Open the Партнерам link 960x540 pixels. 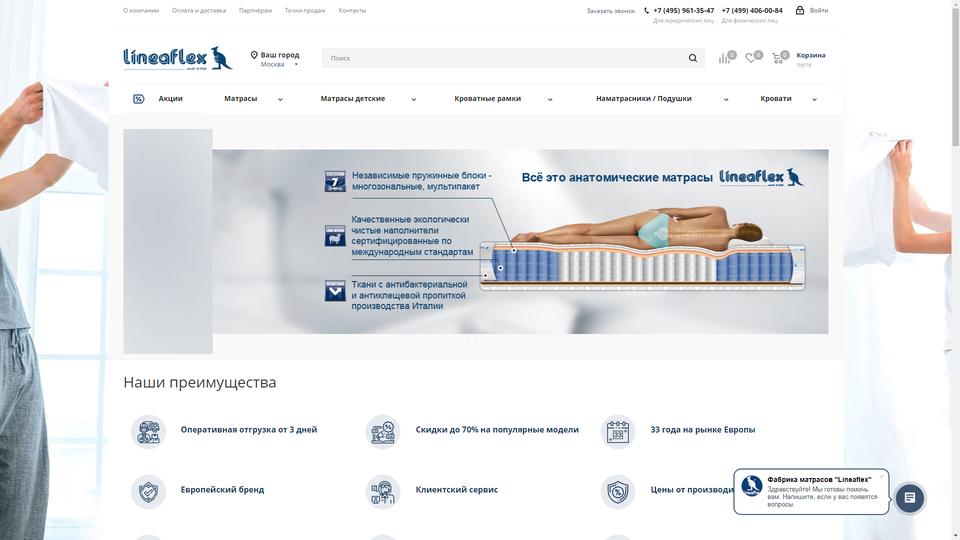pos(255,10)
